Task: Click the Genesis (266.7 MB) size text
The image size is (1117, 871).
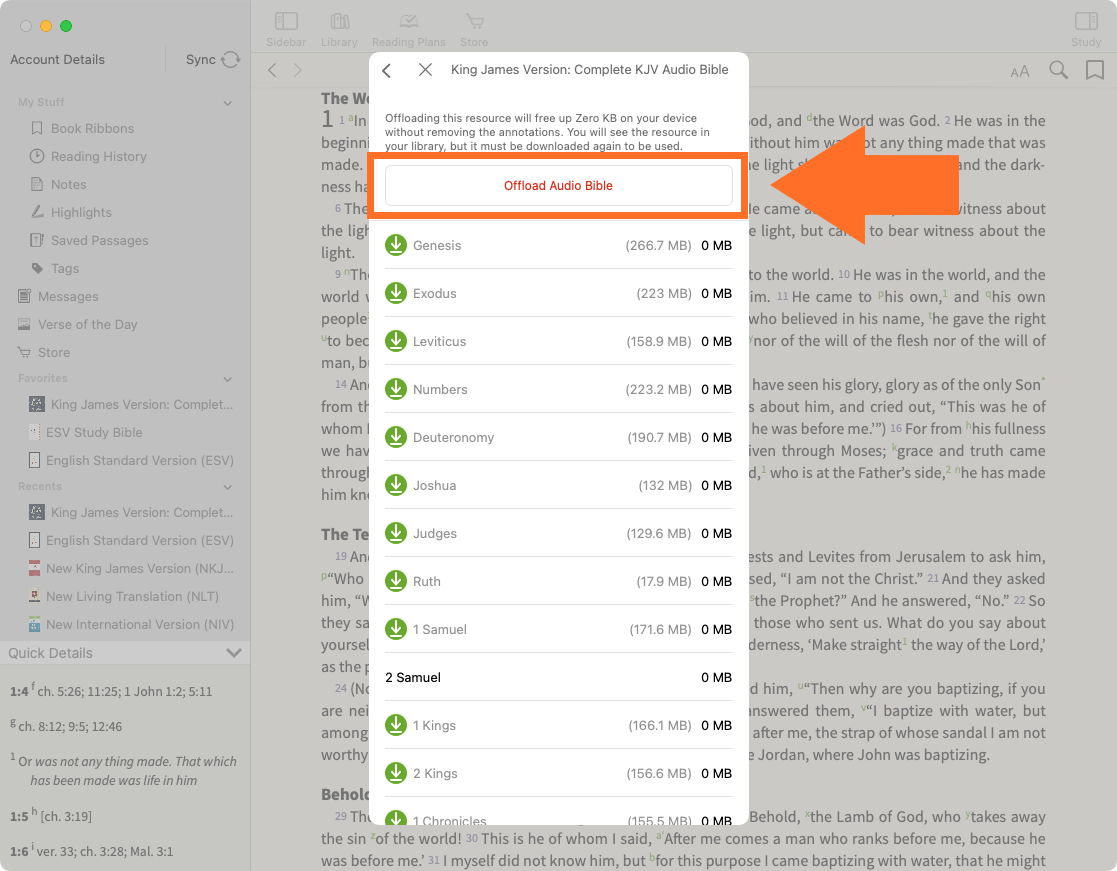Action: (658, 245)
